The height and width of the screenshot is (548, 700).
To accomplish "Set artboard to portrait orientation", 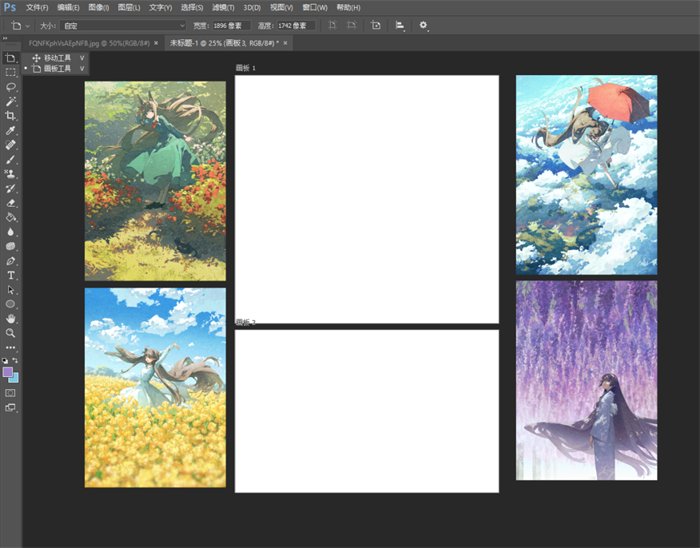I will tap(332, 25).
